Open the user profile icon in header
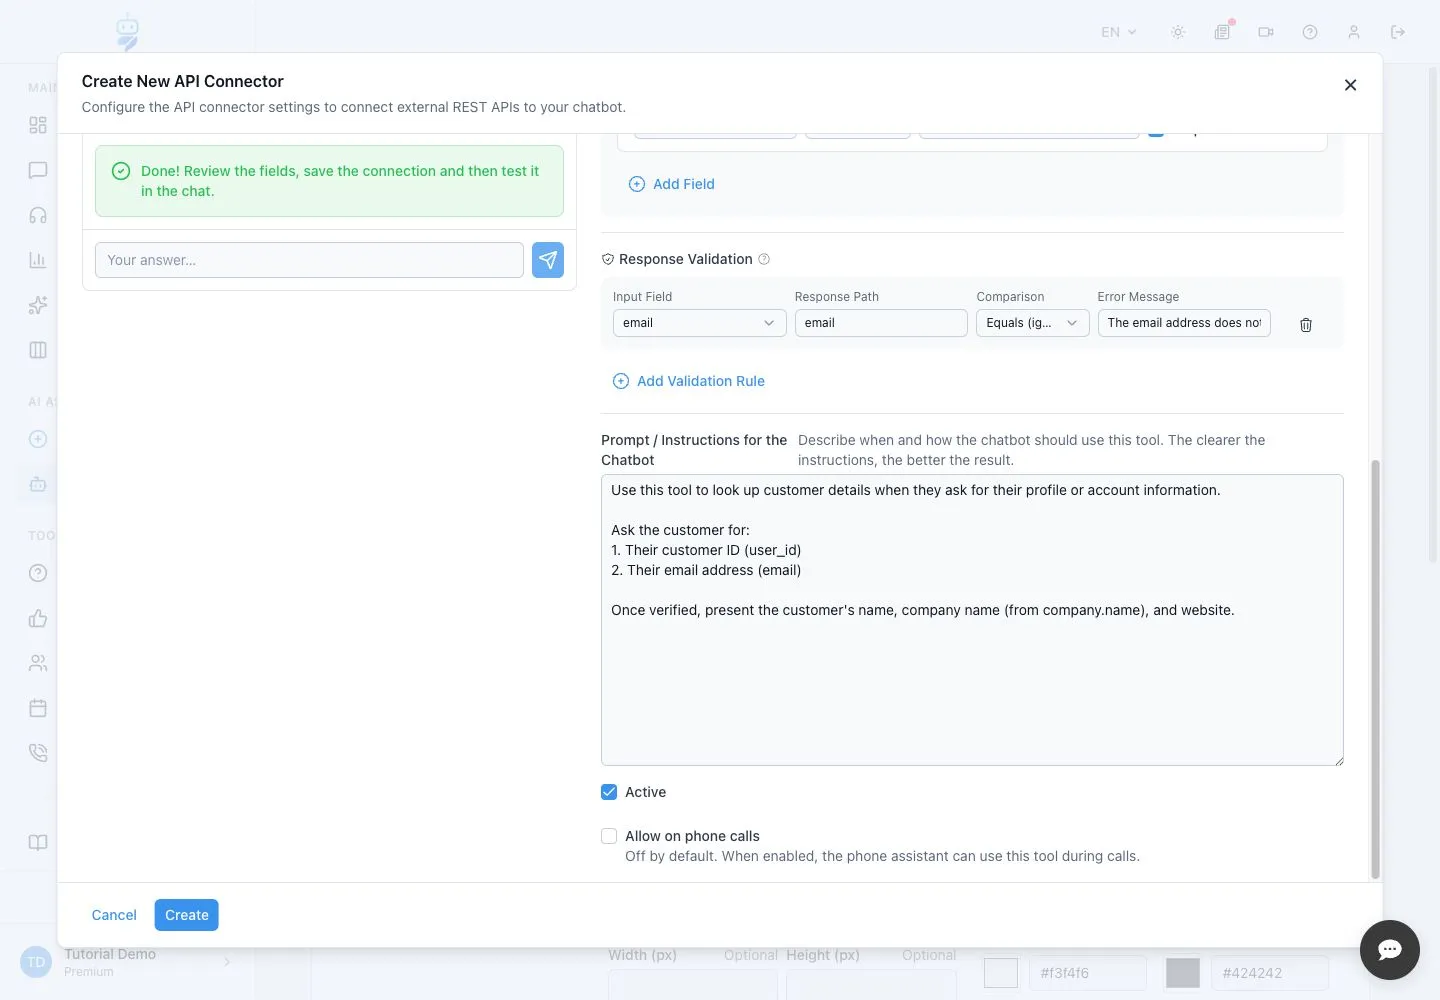Screen dimensions: 1440x1000 click(1354, 32)
